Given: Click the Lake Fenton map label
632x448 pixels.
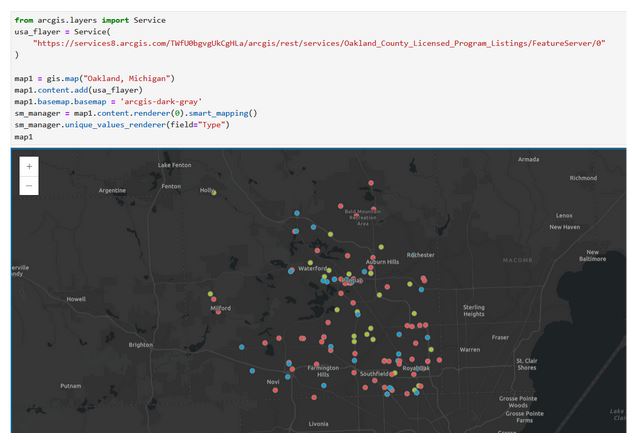Looking at the screenshot, I should [x=174, y=165].
